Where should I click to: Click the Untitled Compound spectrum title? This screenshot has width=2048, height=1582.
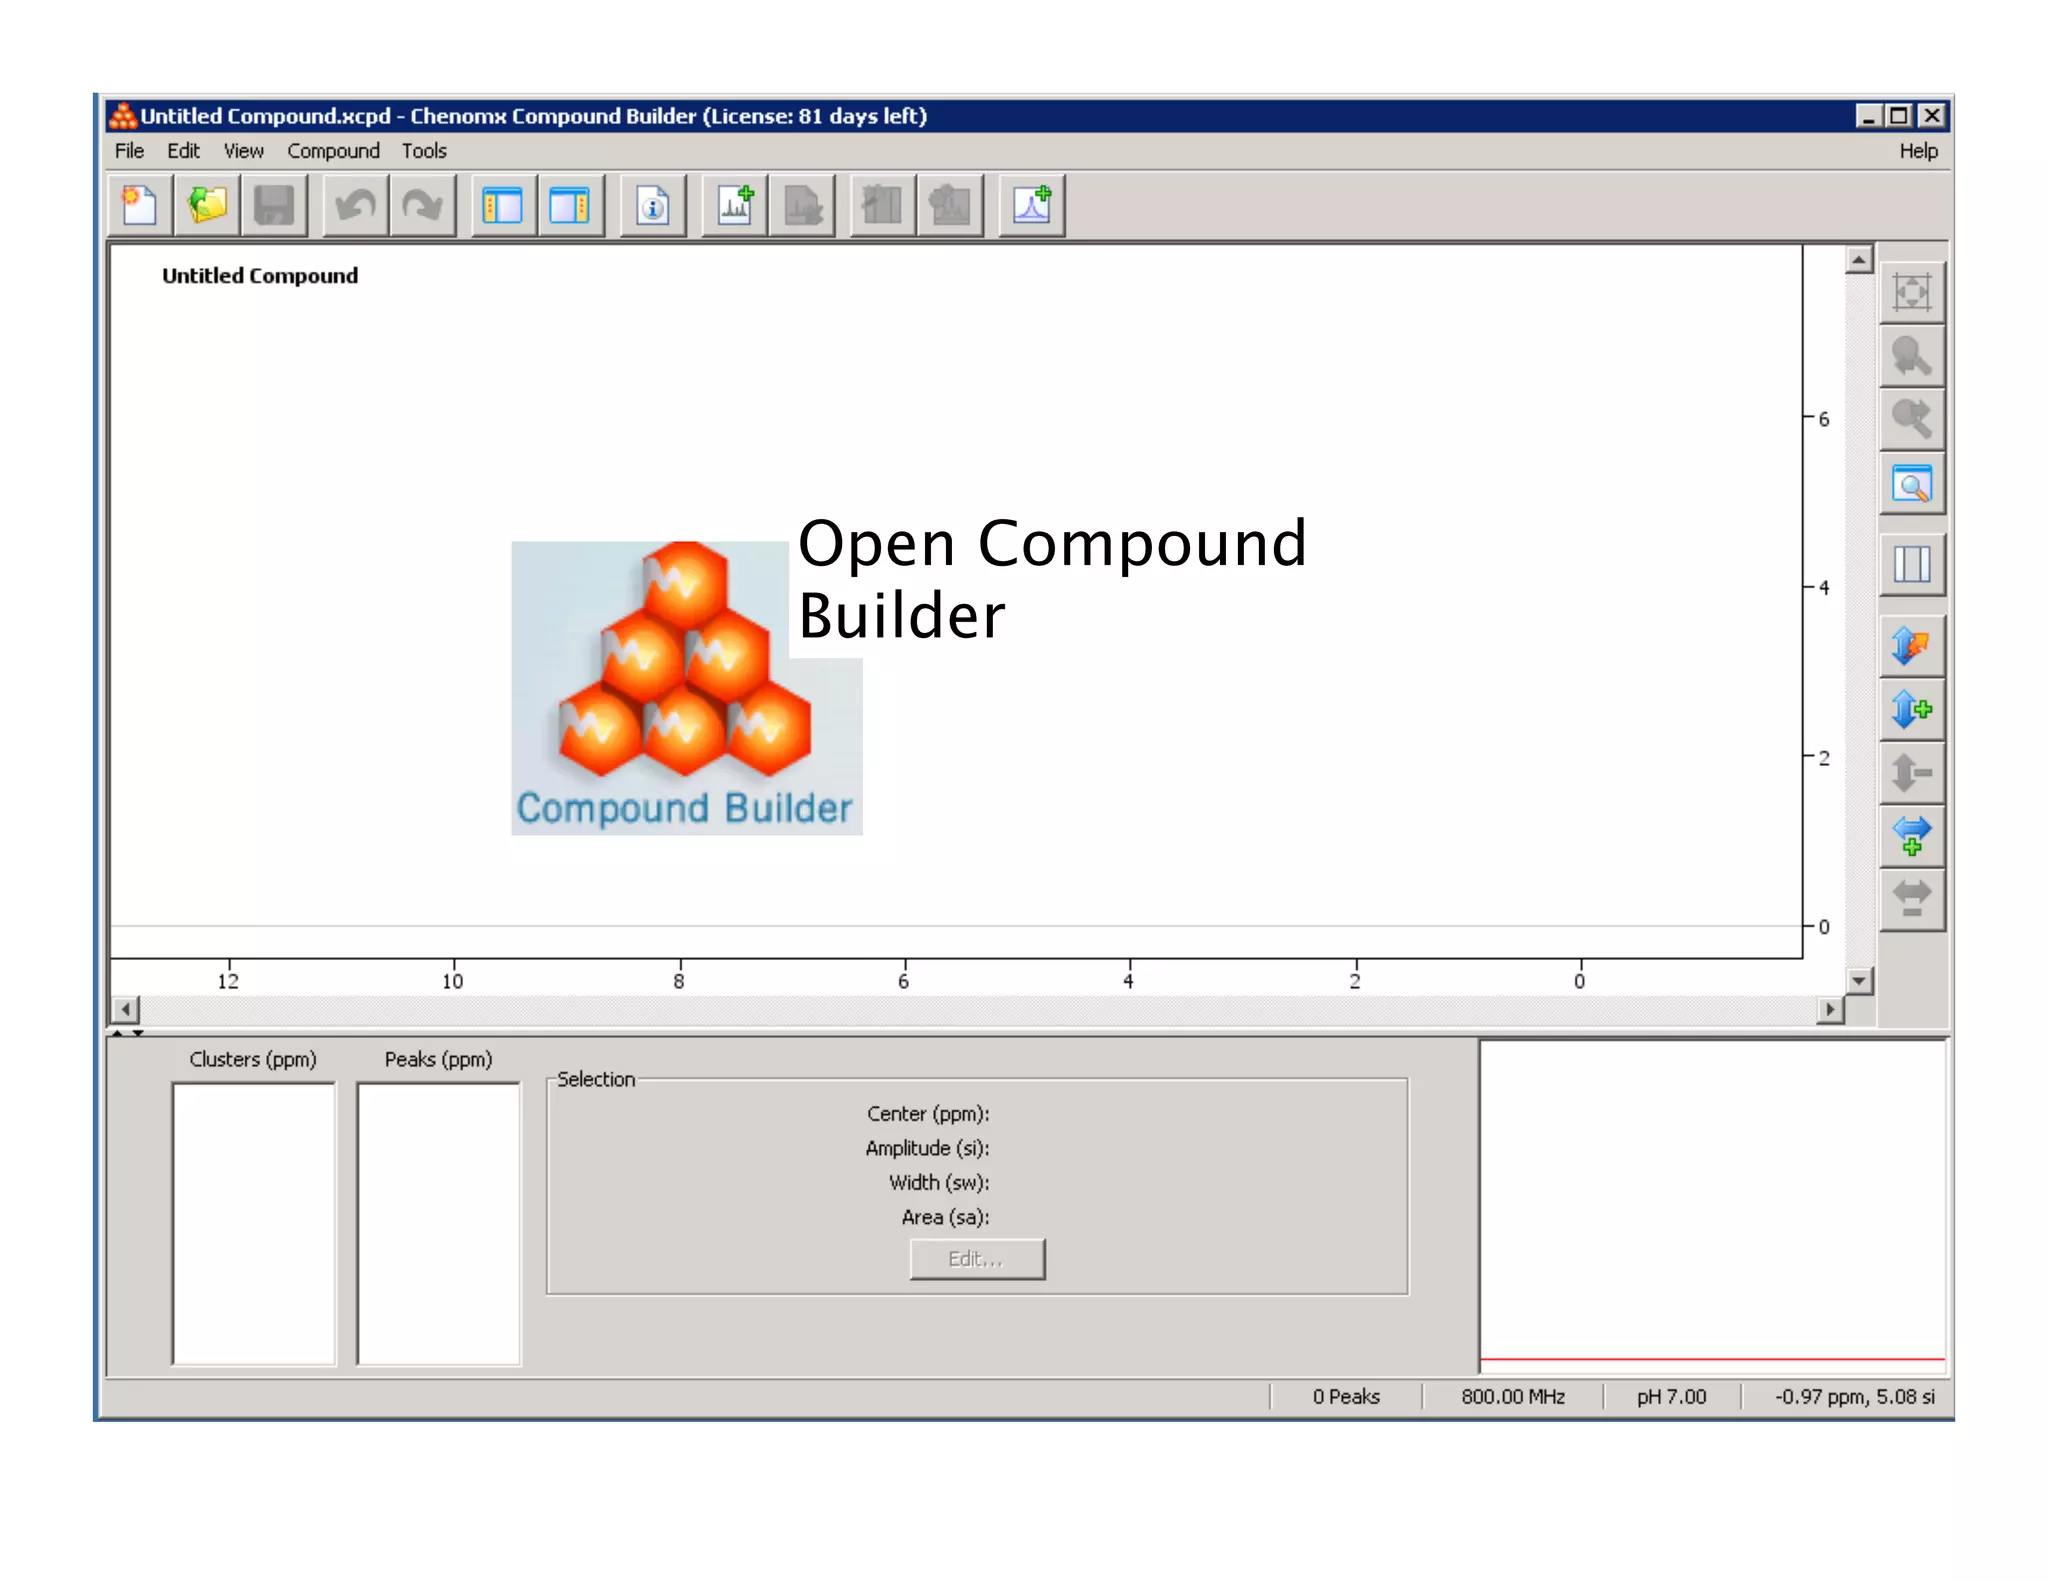(x=260, y=276)
